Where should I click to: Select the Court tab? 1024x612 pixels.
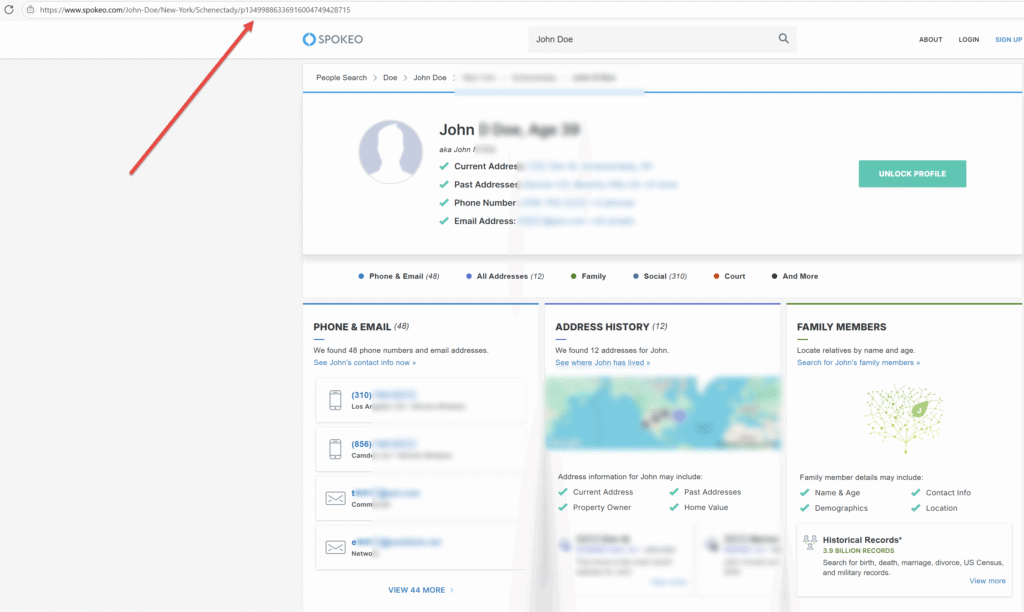pyautogui.click(x=729, y=276)
